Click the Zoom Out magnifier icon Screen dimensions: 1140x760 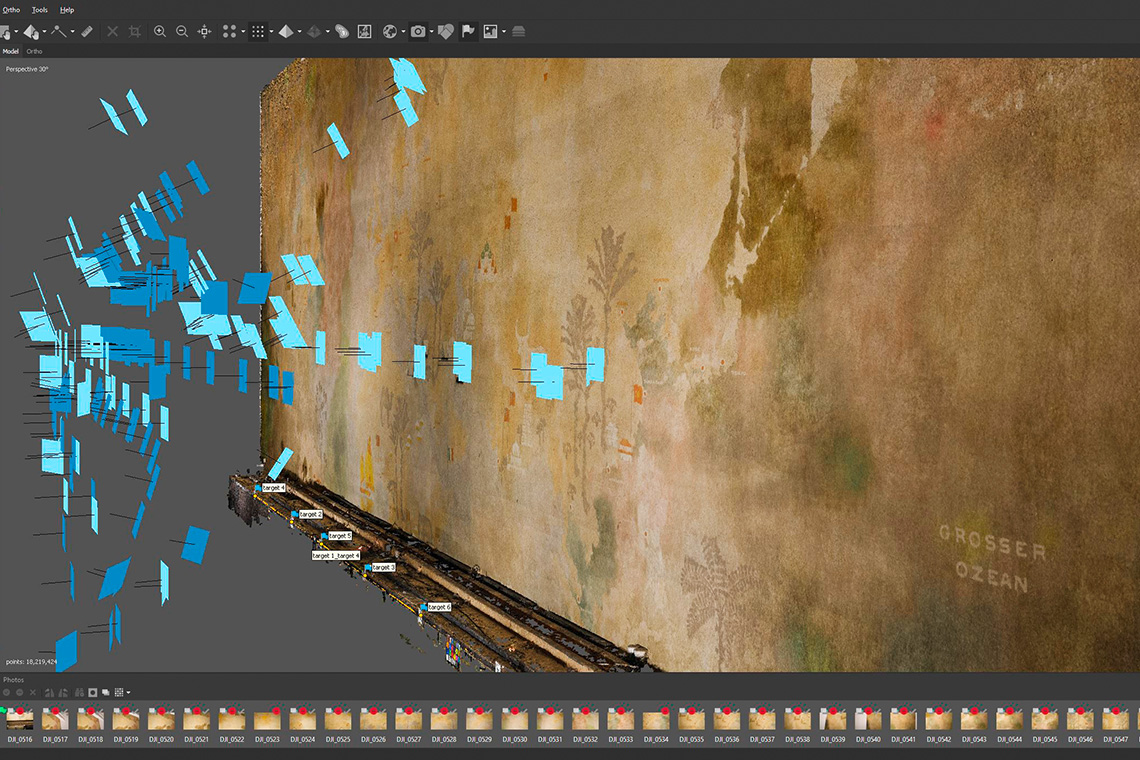point(182,32)
